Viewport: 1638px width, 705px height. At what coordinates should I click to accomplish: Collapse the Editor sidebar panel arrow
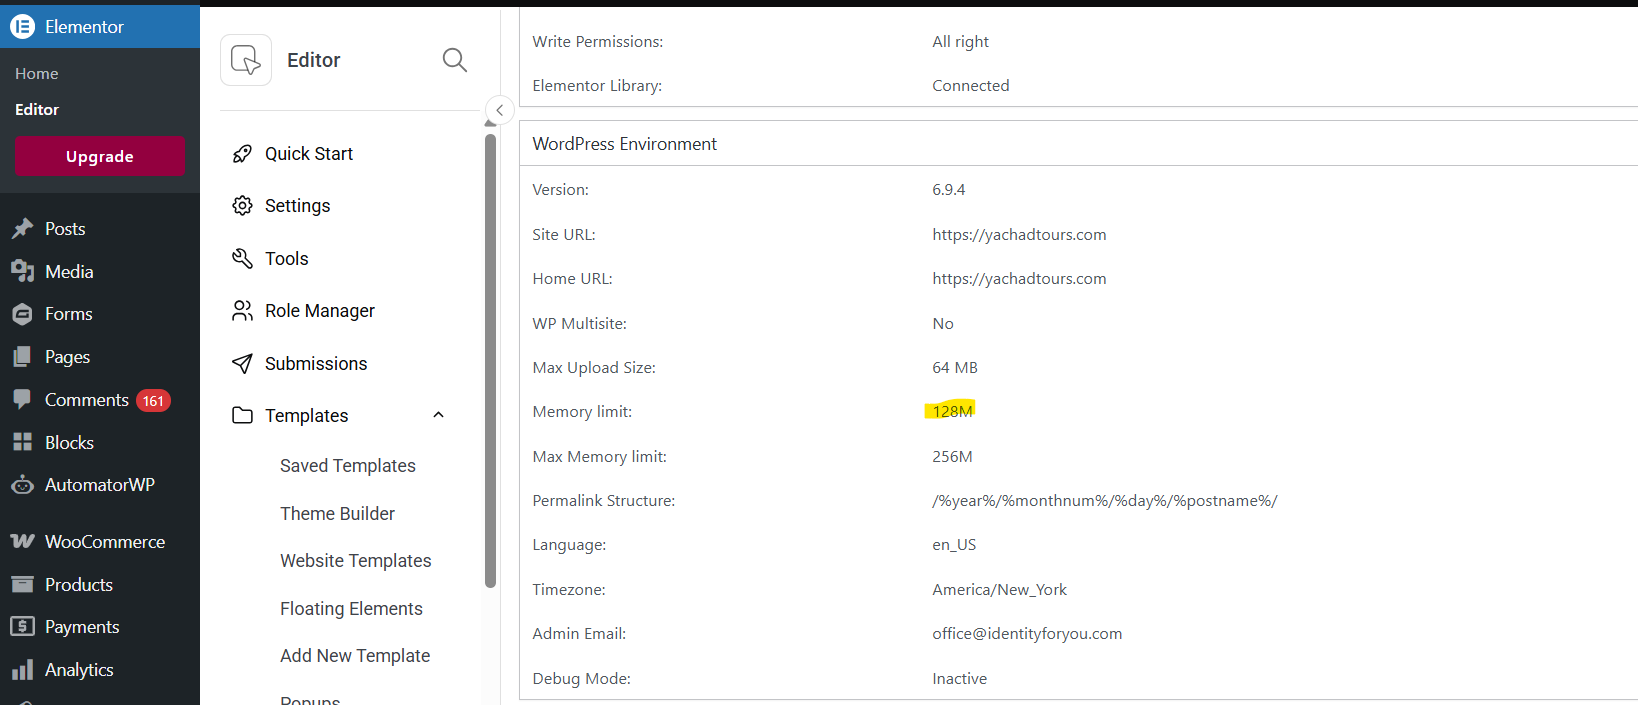pos(499,110)
